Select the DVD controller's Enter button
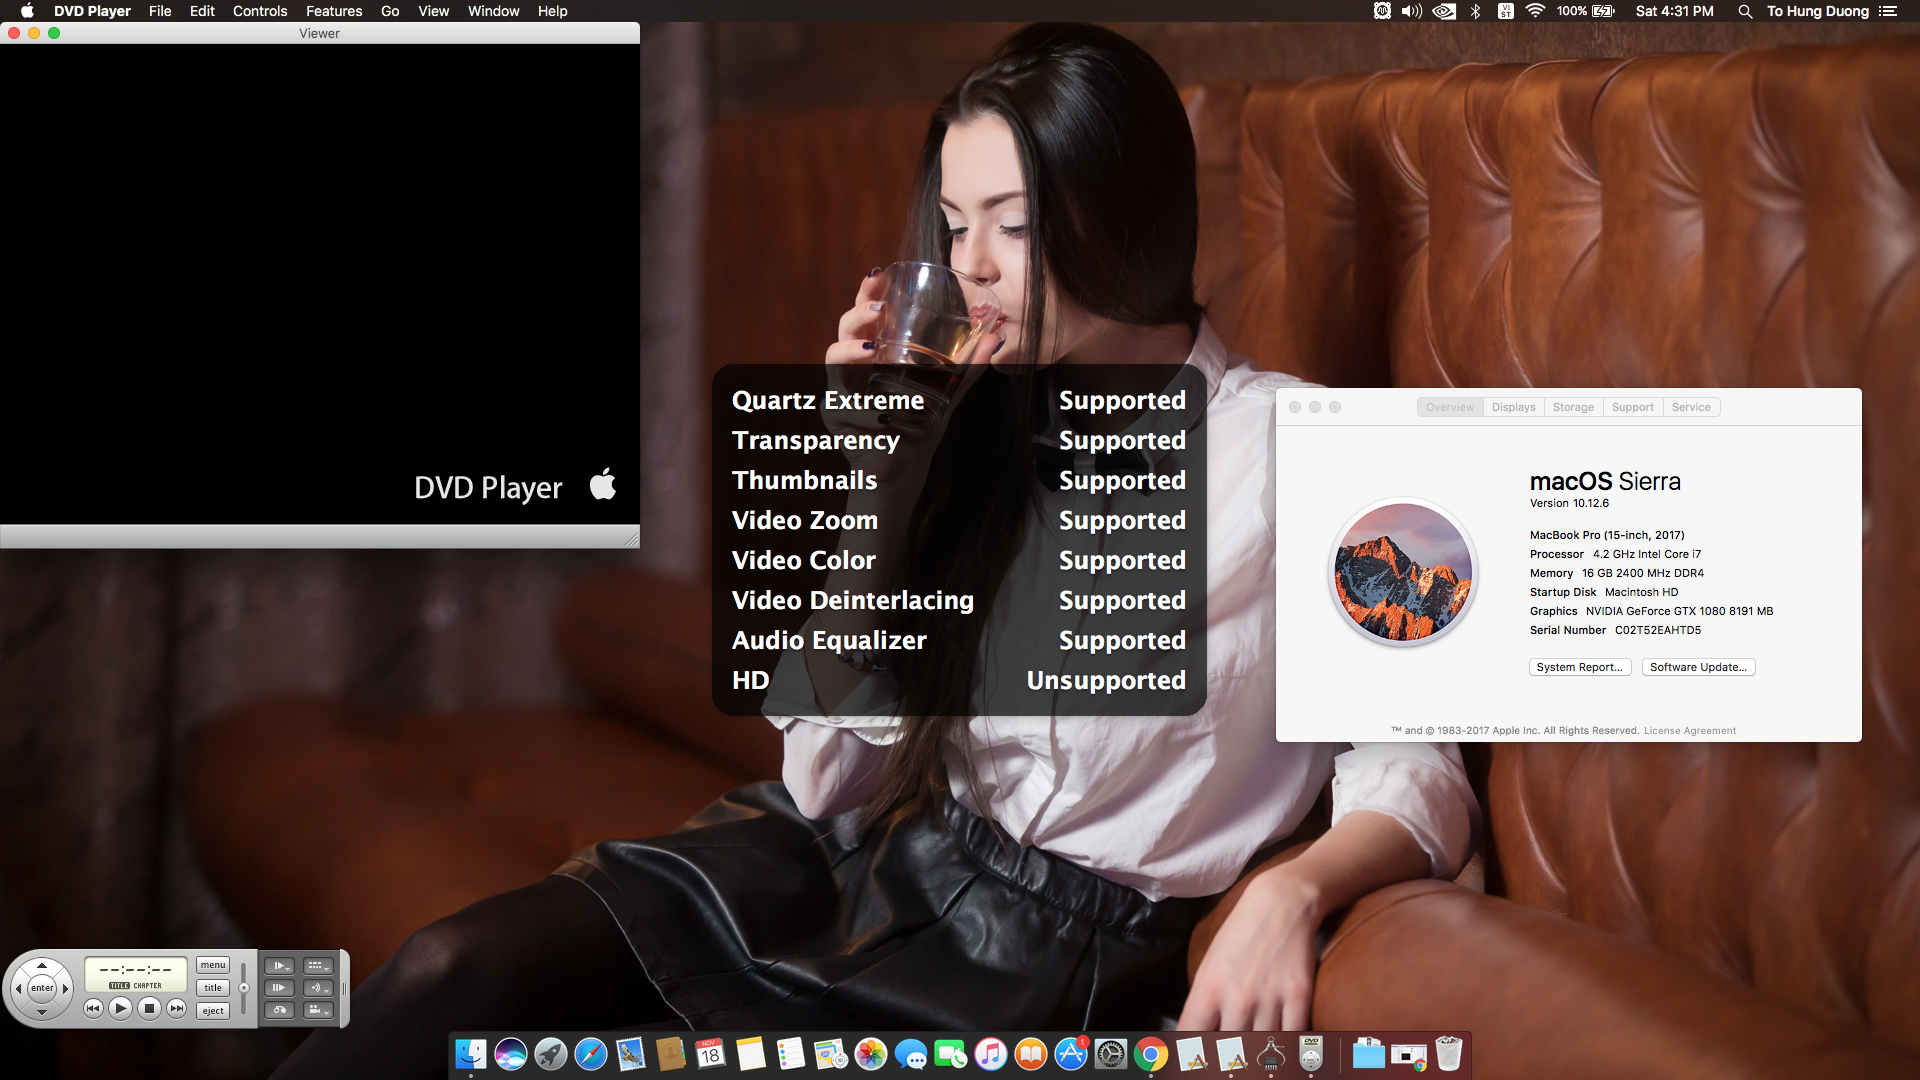The image size is (1920, 1080). (42, 988)
